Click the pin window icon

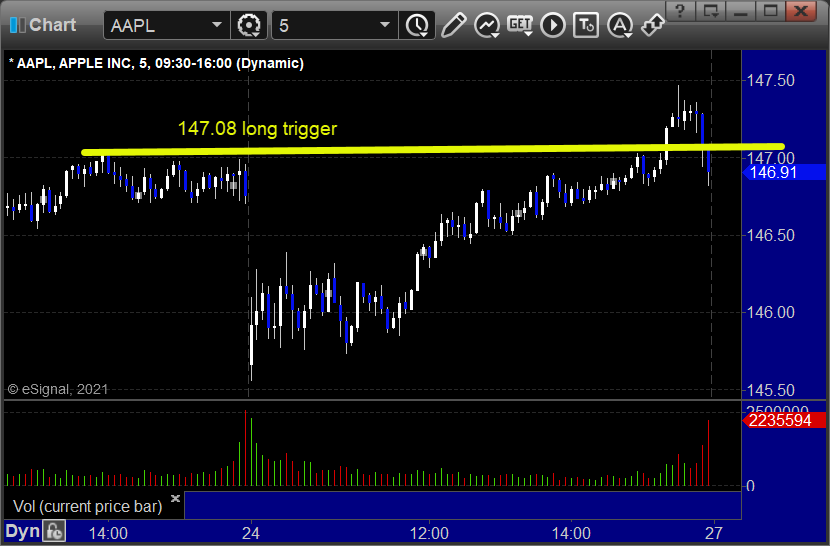tap(652, 25)
